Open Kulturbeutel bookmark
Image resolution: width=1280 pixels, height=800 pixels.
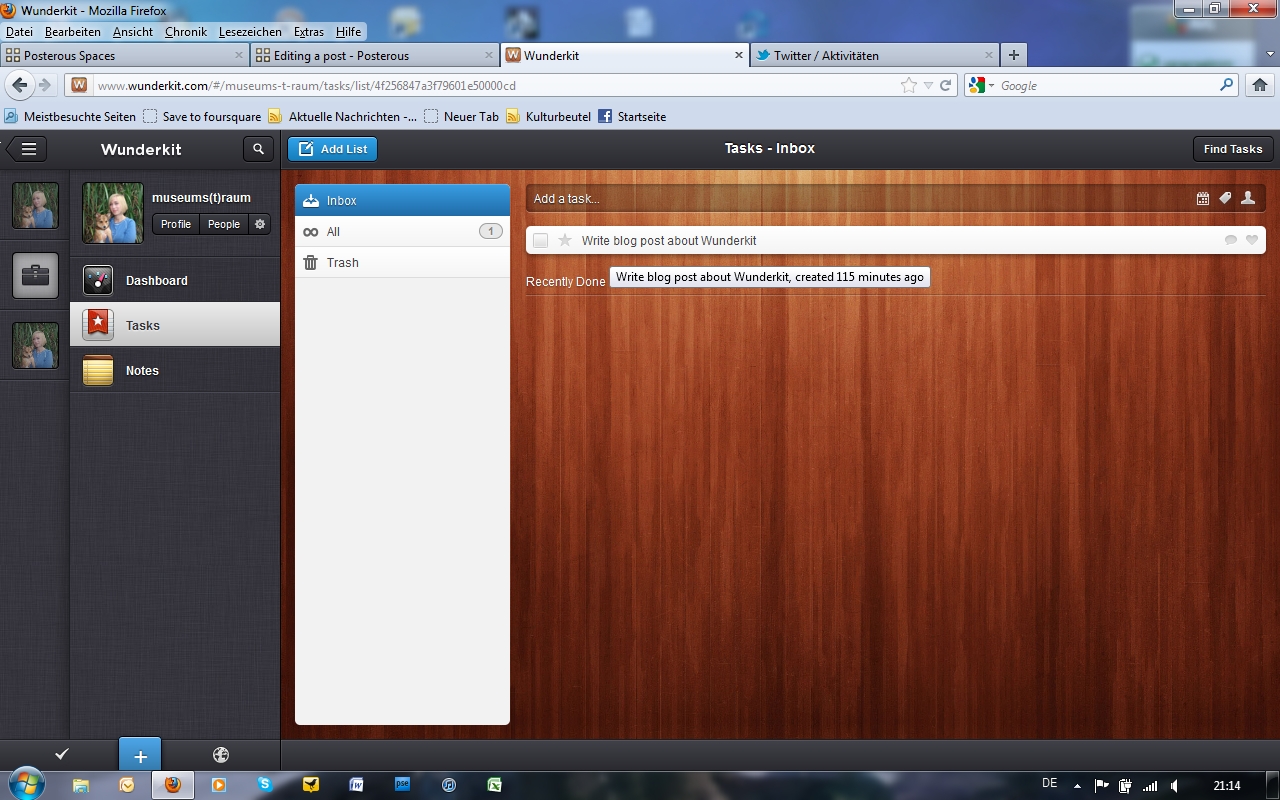(x=549, y=117)
